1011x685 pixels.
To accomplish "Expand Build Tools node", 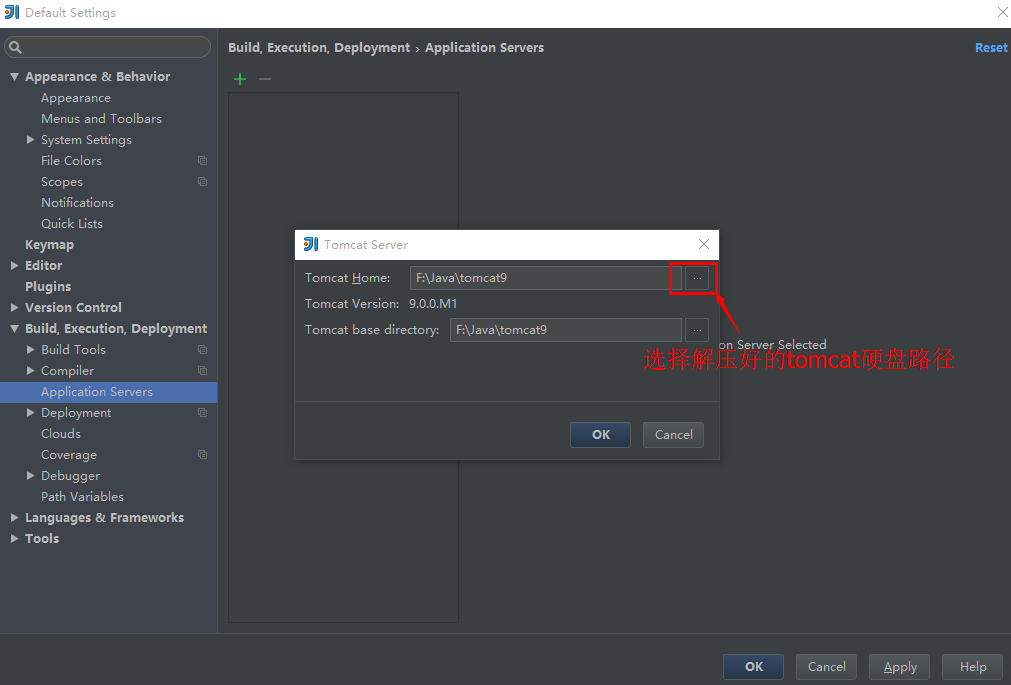I will pos(30,349).
